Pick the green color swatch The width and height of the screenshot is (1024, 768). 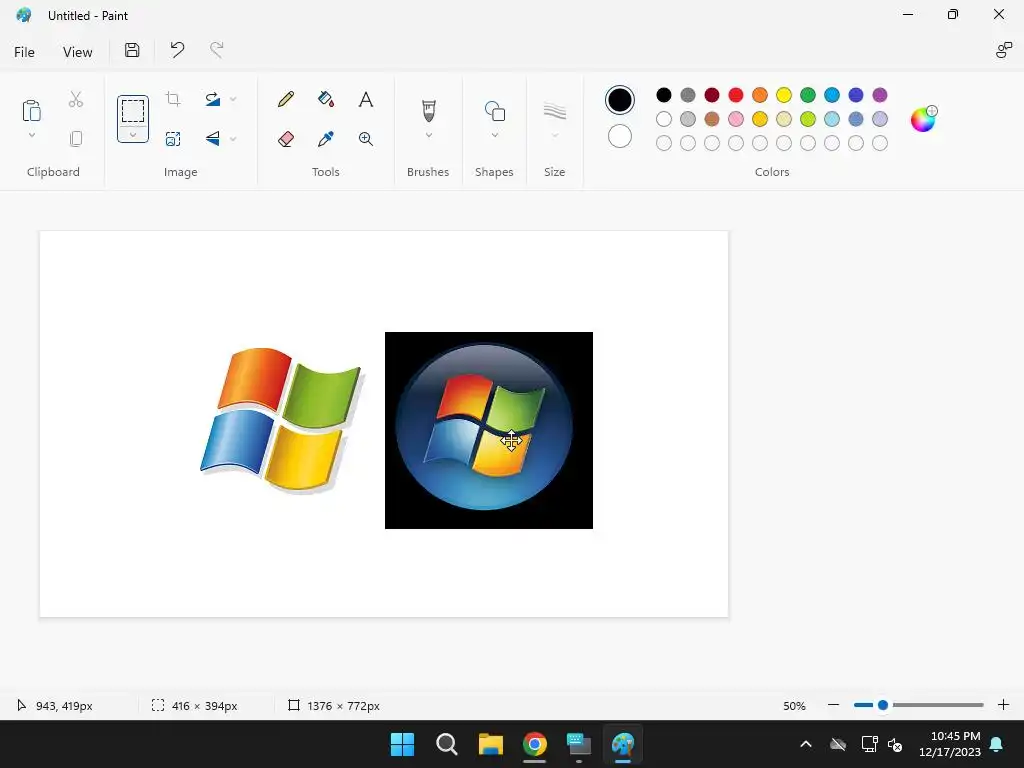point(808,95)
